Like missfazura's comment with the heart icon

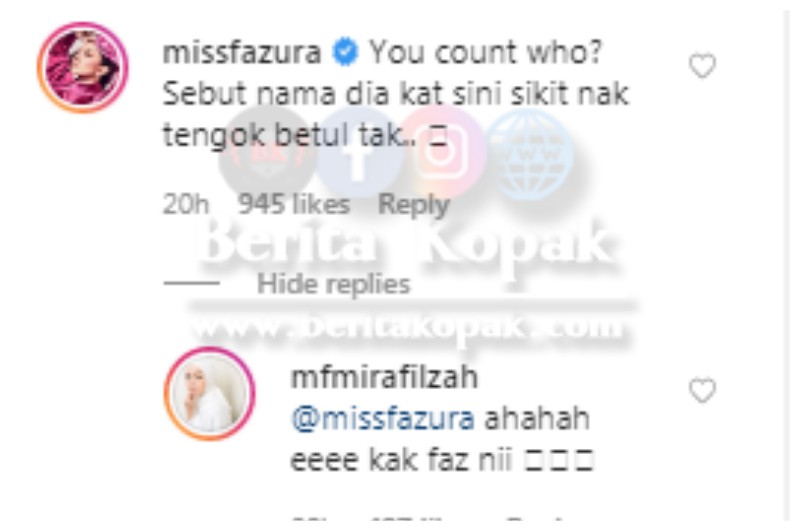[703, 66]
